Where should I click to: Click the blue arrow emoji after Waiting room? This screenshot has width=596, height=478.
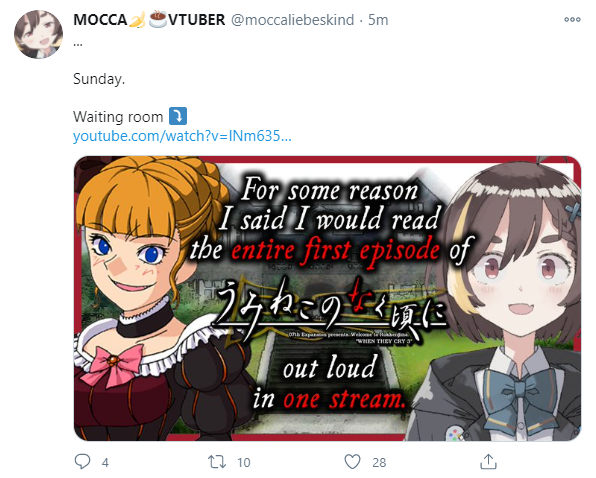click(178, 116)
